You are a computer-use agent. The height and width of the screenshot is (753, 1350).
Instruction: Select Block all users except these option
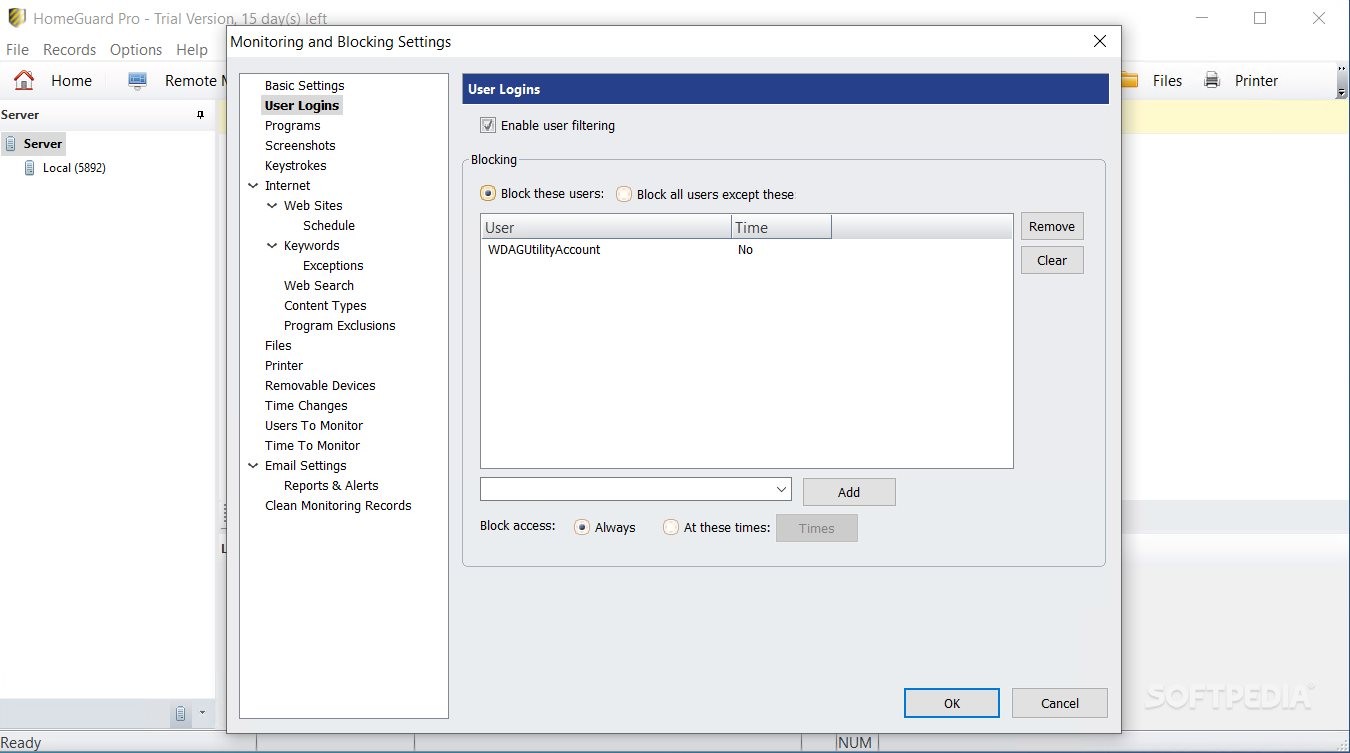click(x=624, y=194)
